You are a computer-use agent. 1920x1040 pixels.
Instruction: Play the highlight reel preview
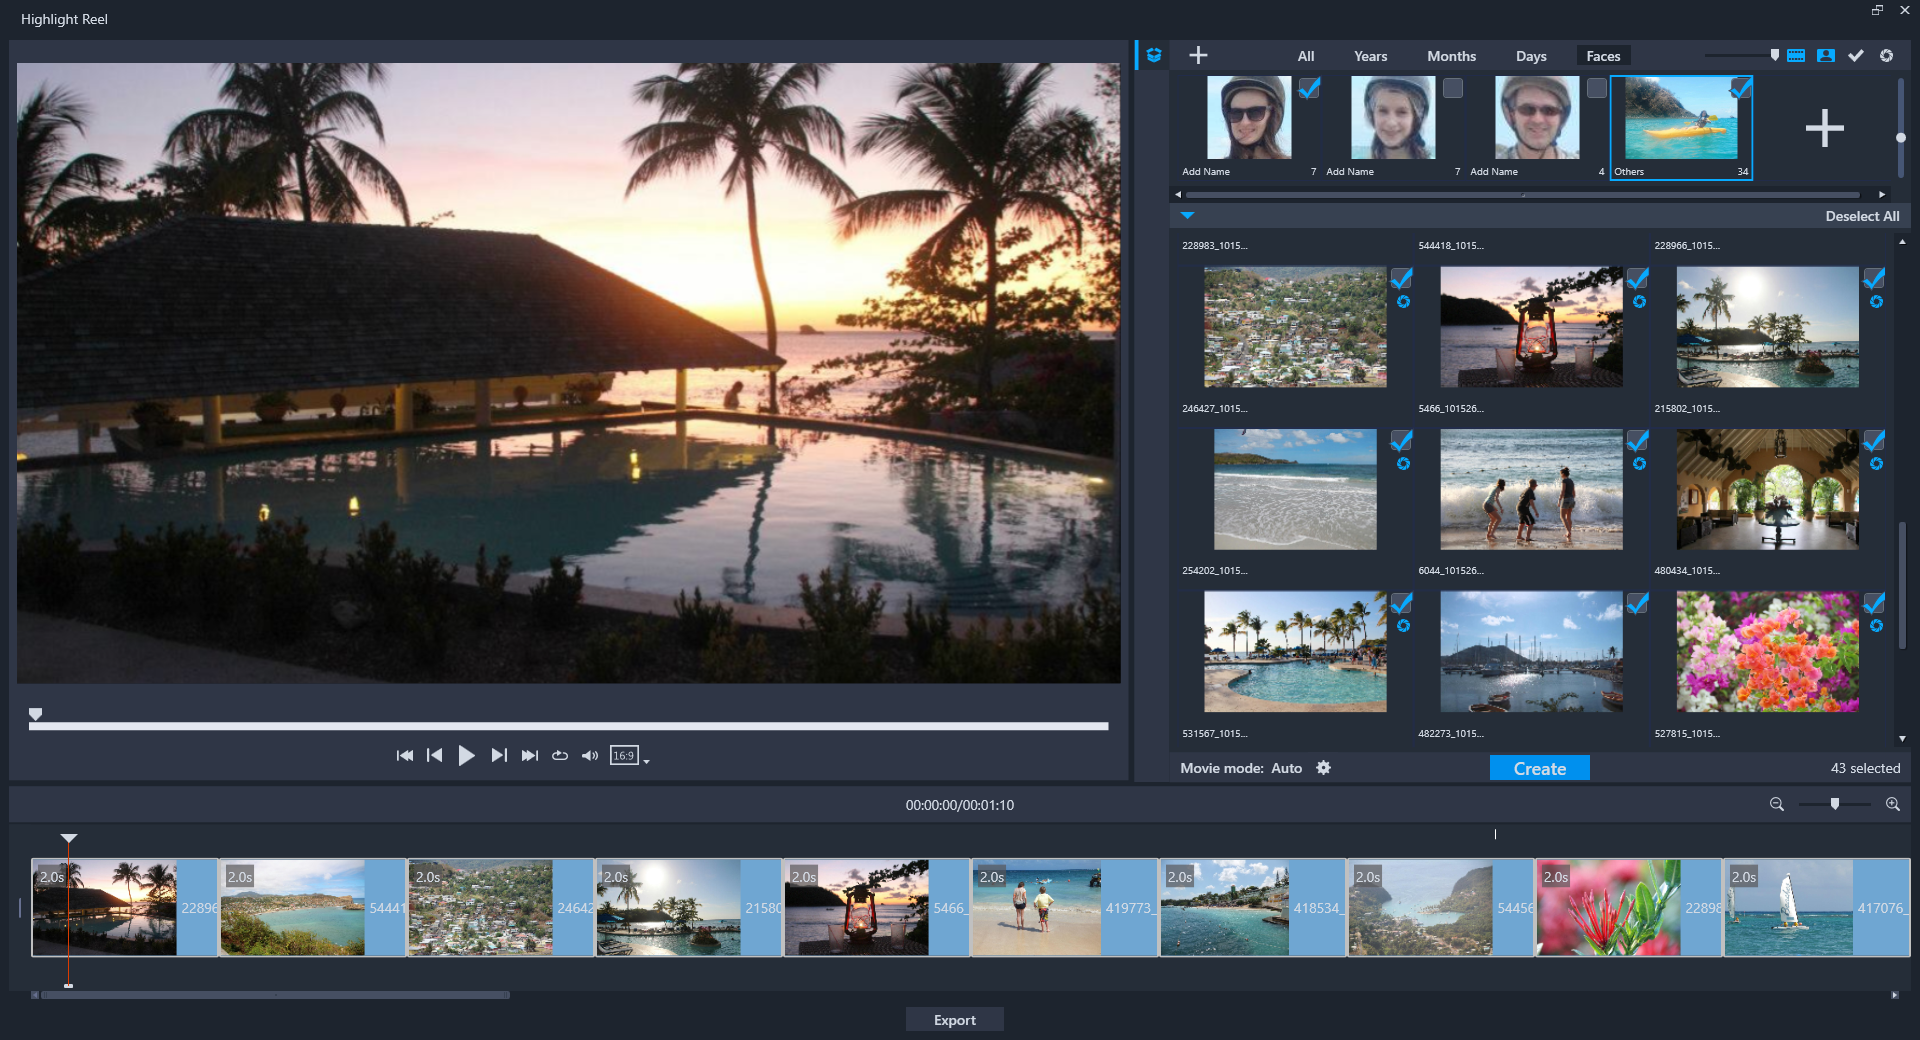point(466,756)
